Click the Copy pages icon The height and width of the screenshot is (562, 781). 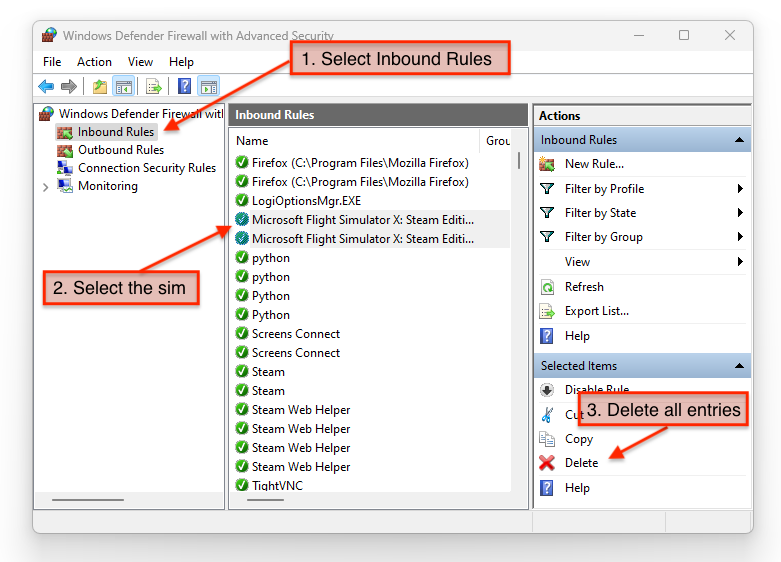pyautogui.click(x=547, y=439)
